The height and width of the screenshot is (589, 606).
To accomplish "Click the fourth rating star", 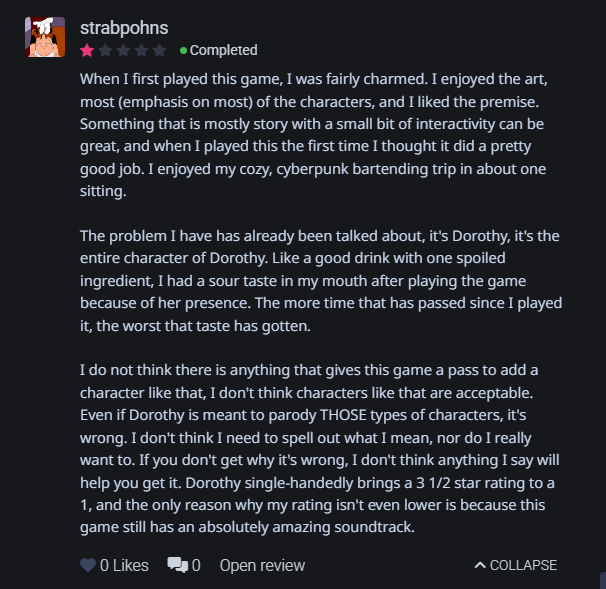I will click(142, 50).
